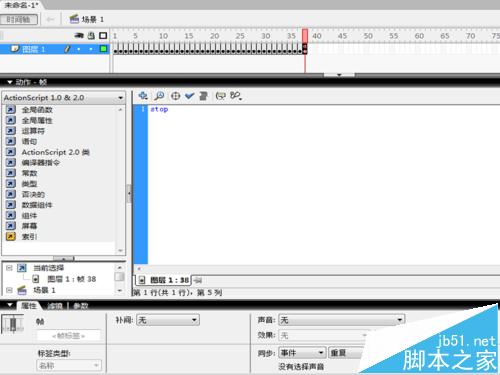Open the 同步 事件 sync dropdown
Viewport: 500px width, 375px height.
tap(302, 352)
